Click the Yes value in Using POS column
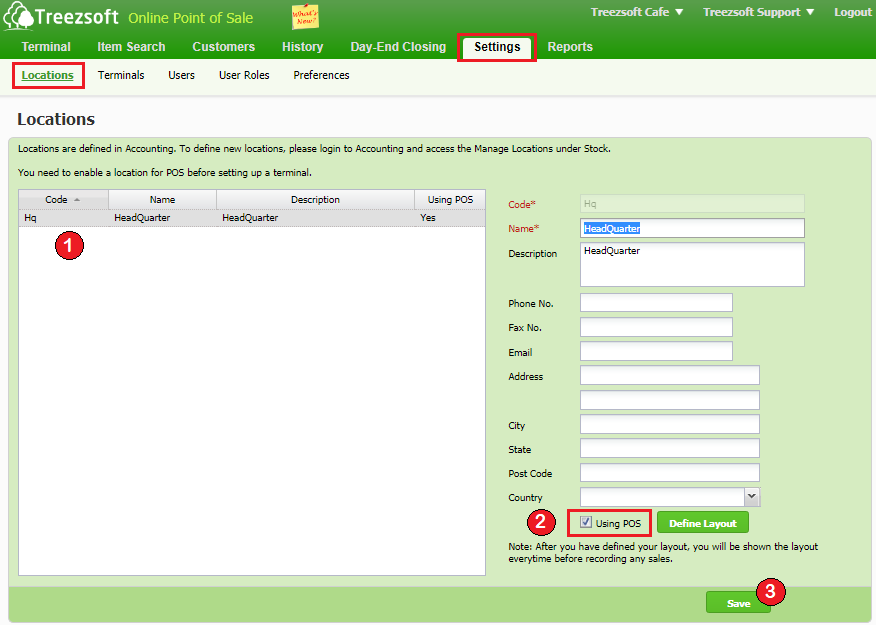876x625 pixels. tap(428, 218)
